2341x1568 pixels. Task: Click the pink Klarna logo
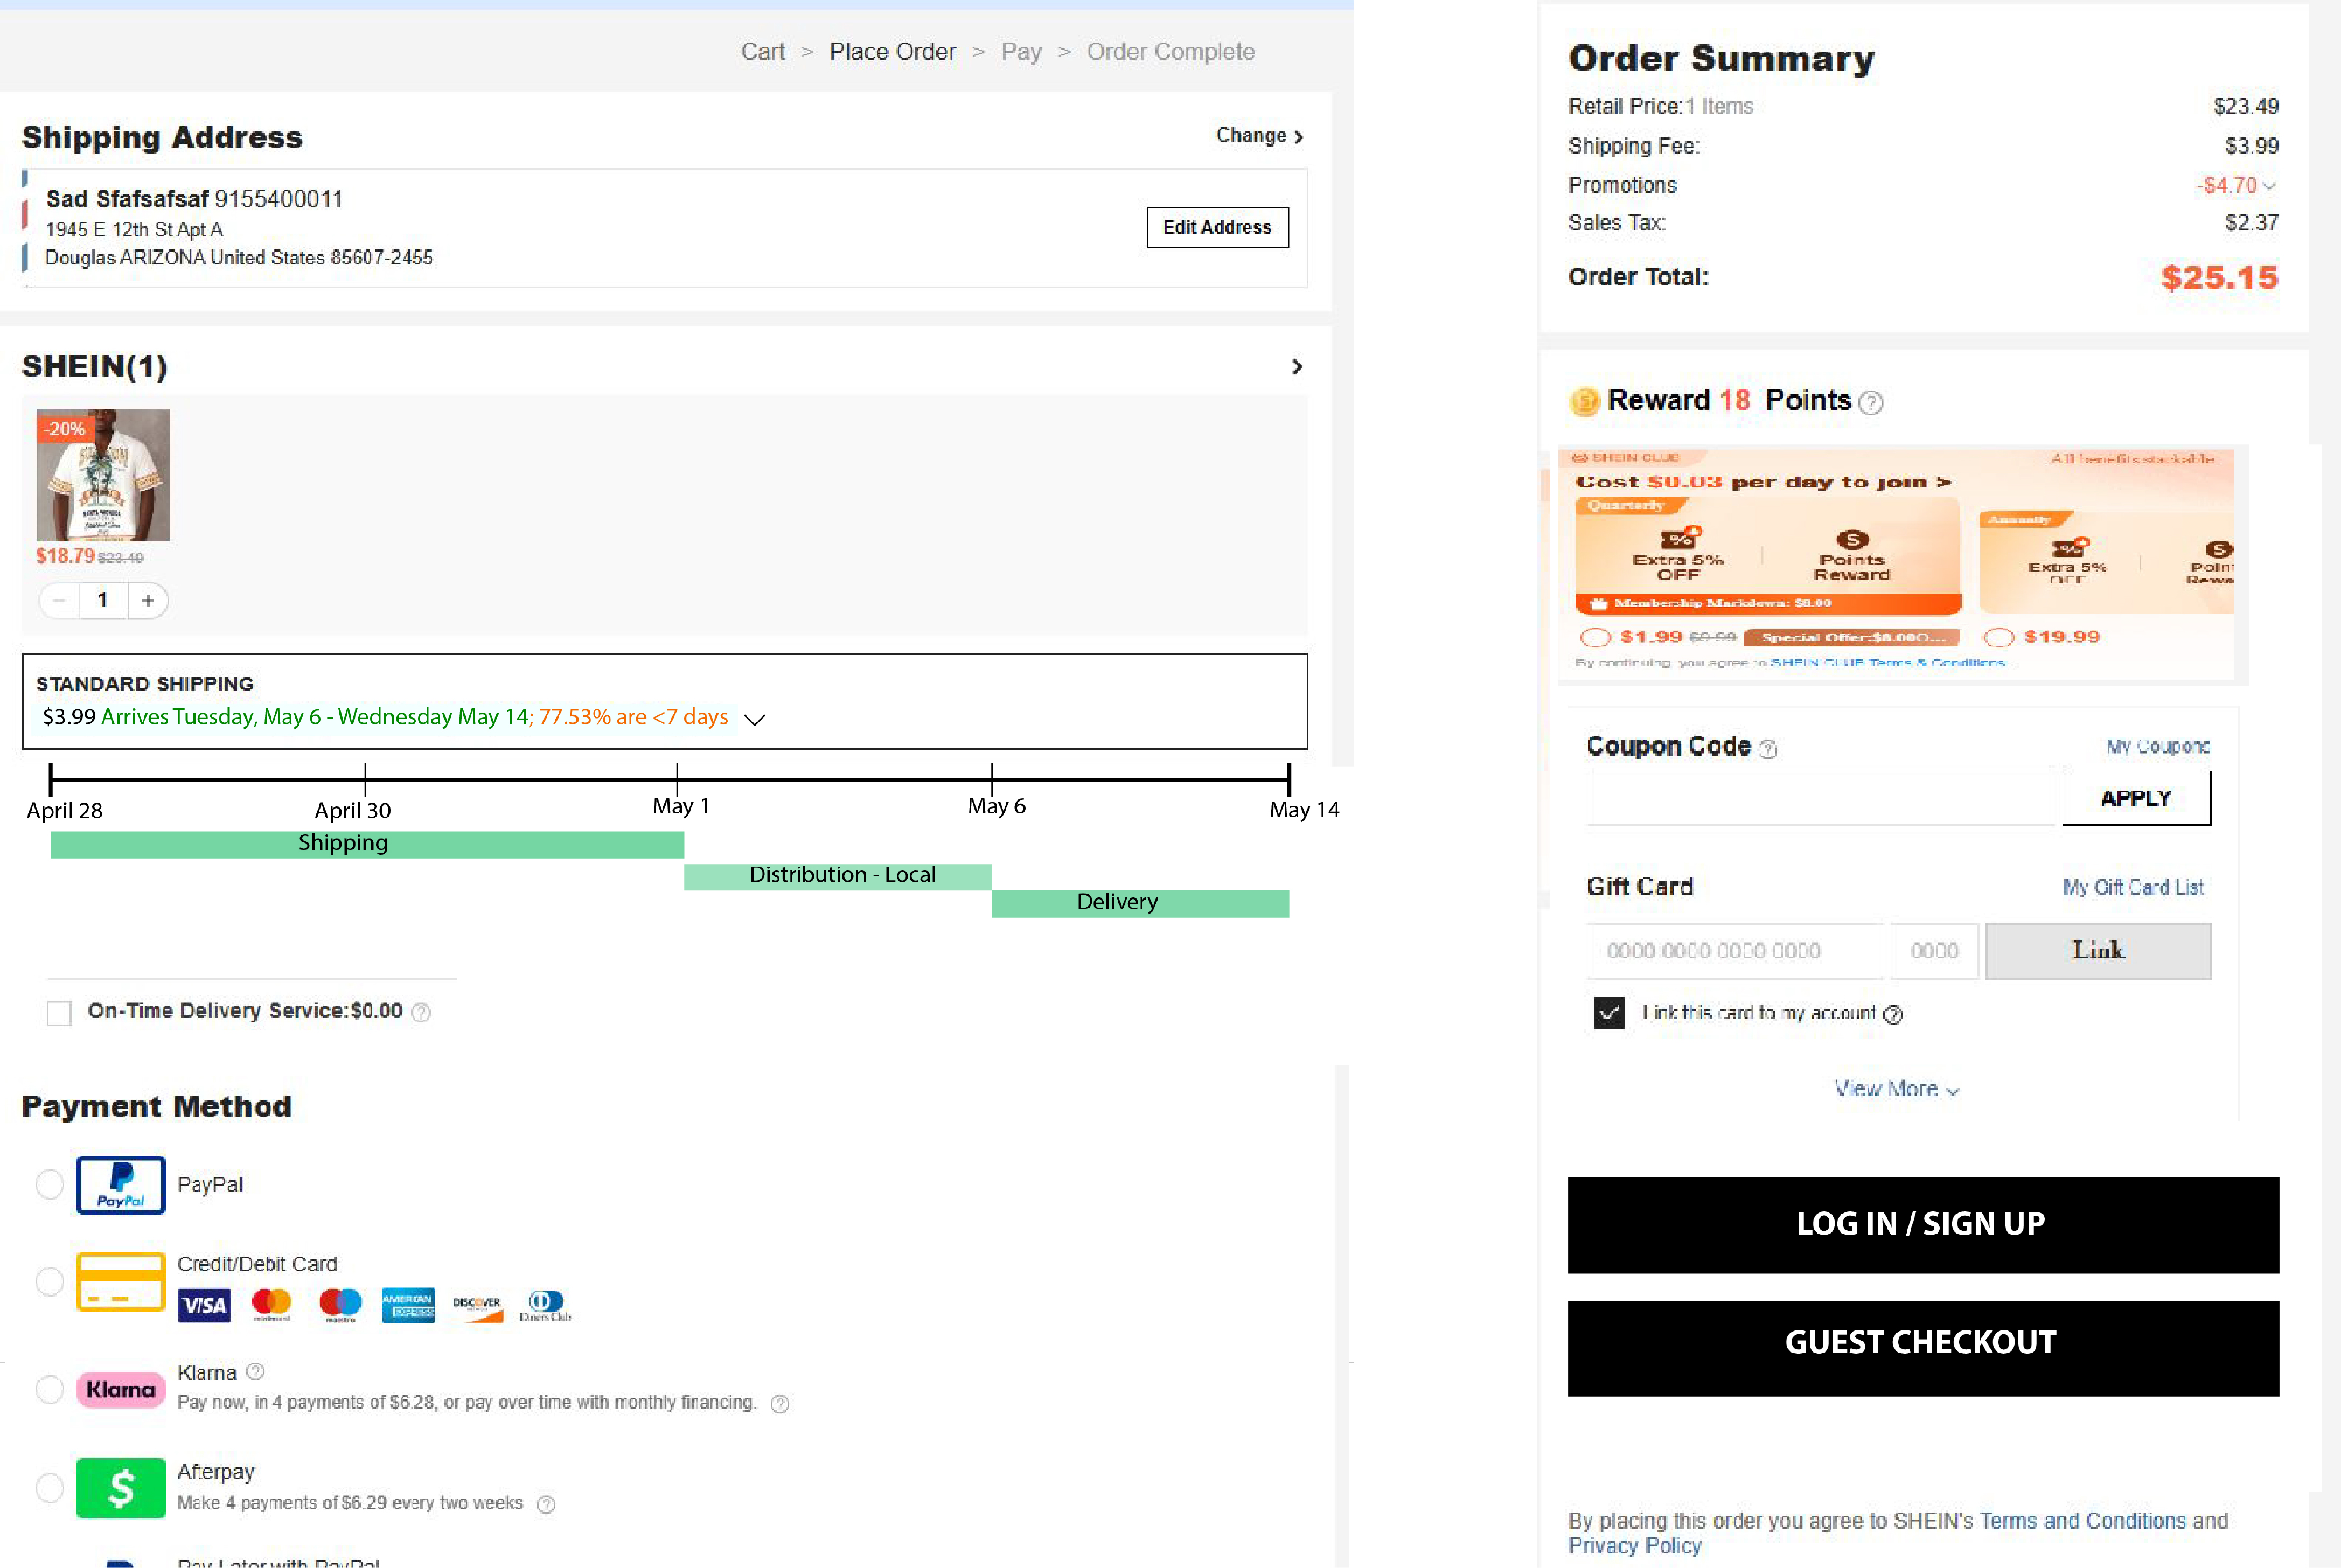[x=120, y=1389]
